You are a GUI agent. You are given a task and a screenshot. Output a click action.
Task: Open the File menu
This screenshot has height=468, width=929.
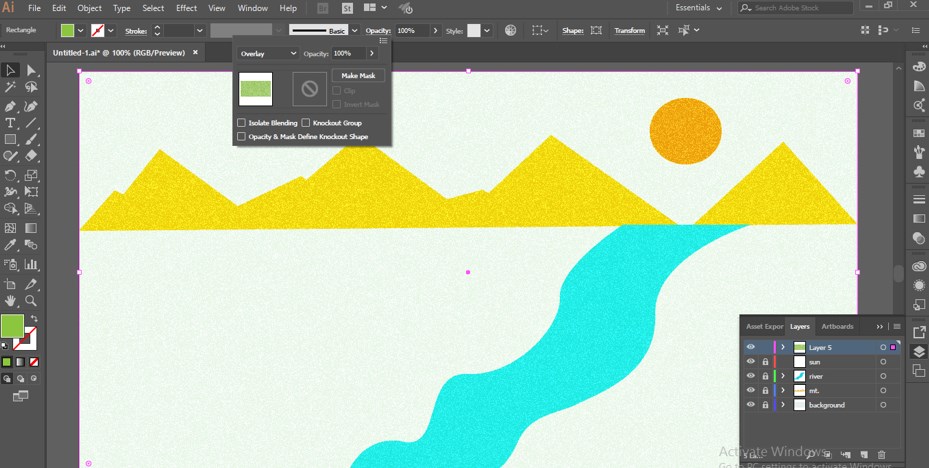[34, 8]
